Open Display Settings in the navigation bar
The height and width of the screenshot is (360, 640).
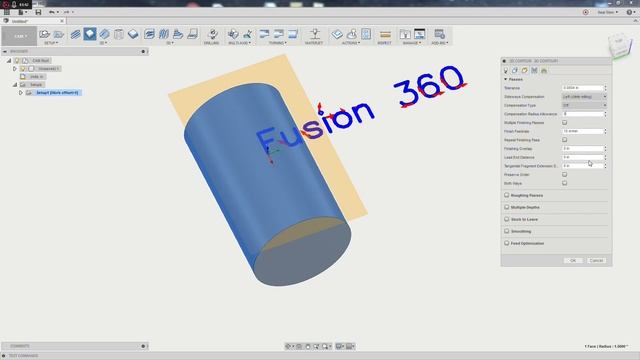click(339, 346)
